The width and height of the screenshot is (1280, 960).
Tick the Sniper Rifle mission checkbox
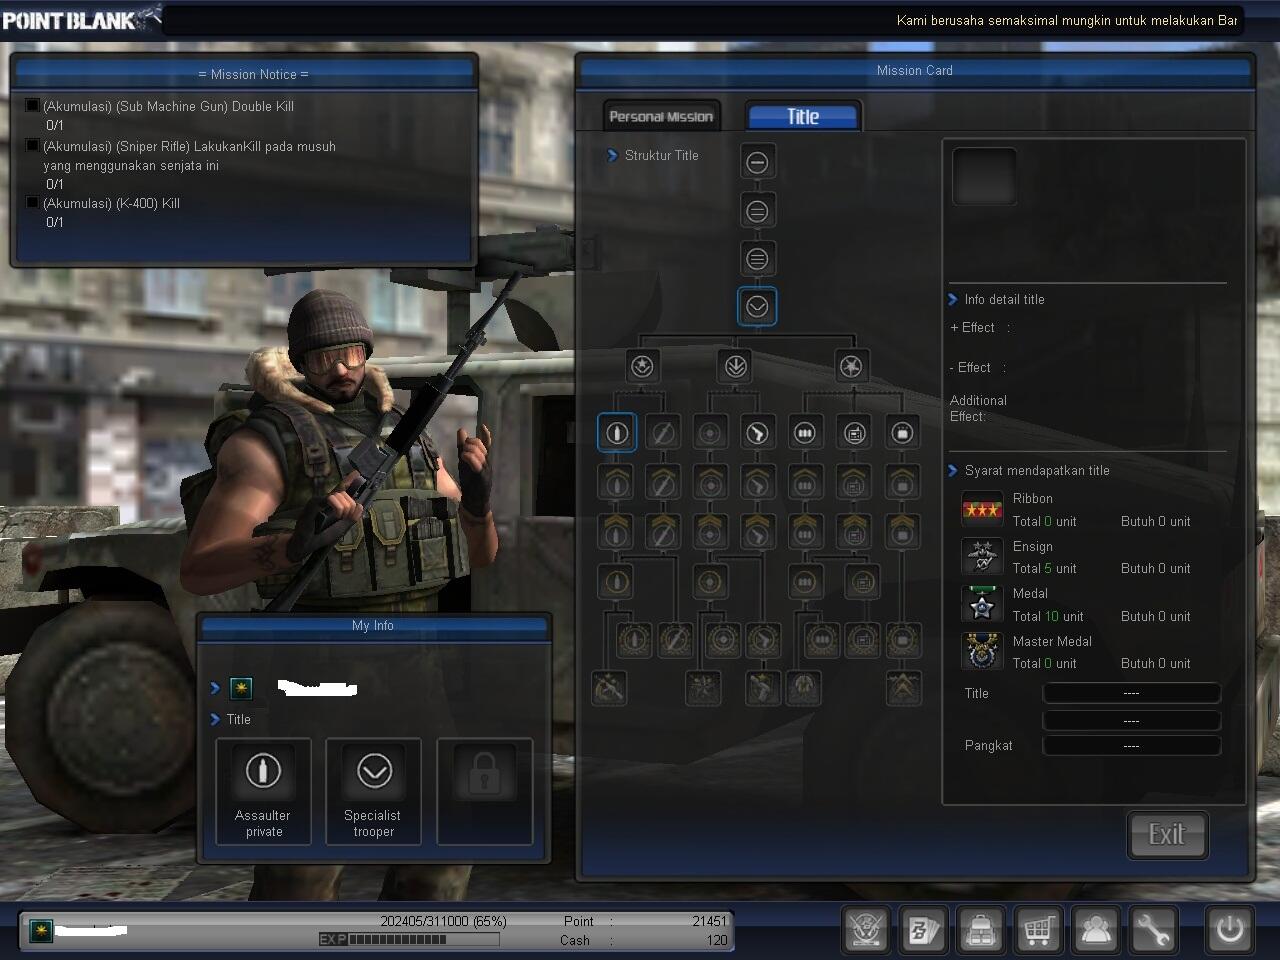point(32,145)
